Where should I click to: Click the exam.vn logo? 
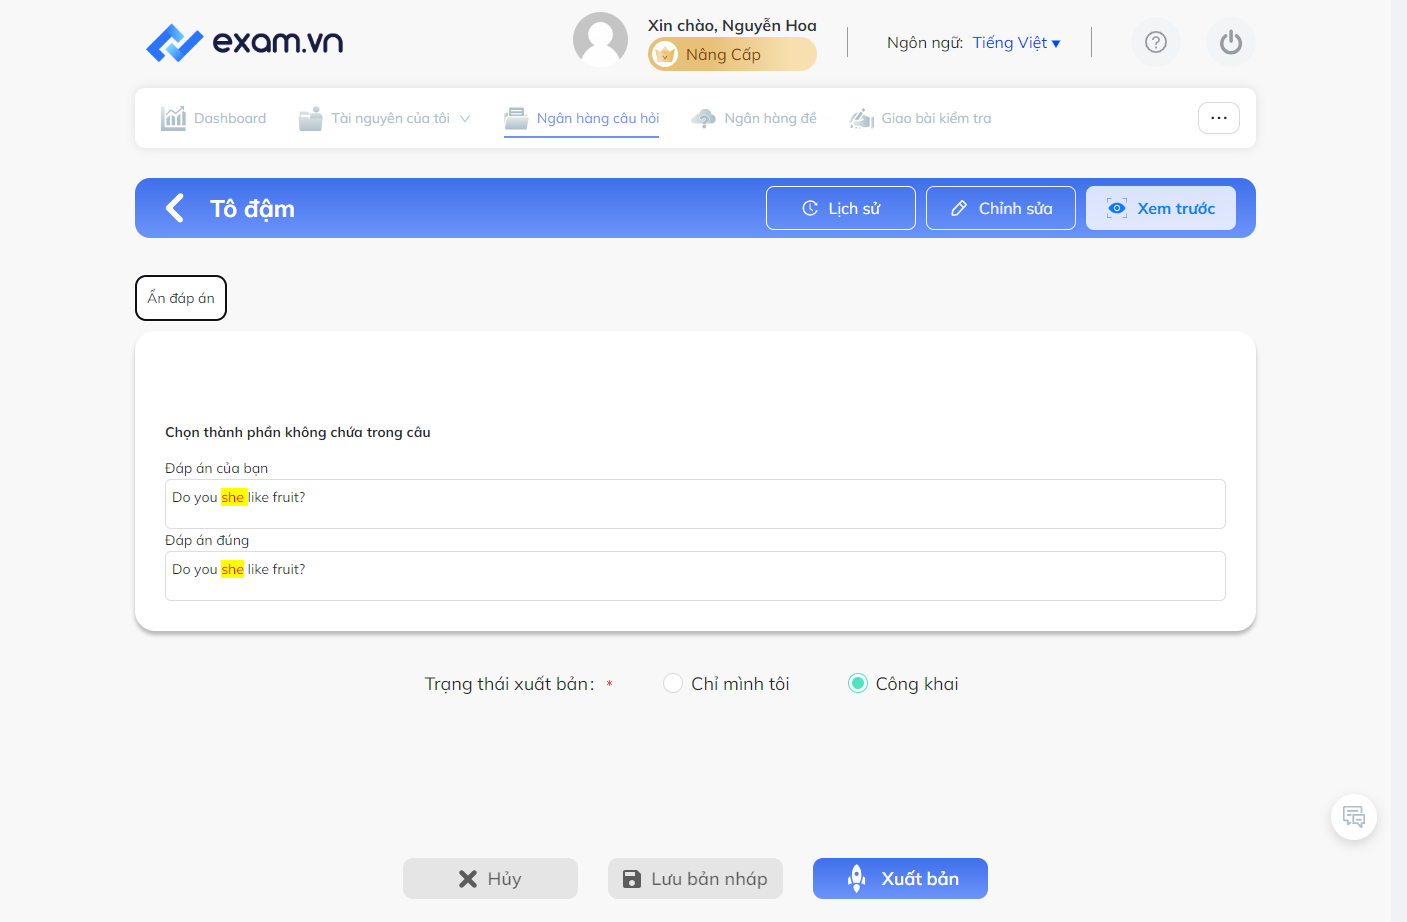tap(244, 42)
